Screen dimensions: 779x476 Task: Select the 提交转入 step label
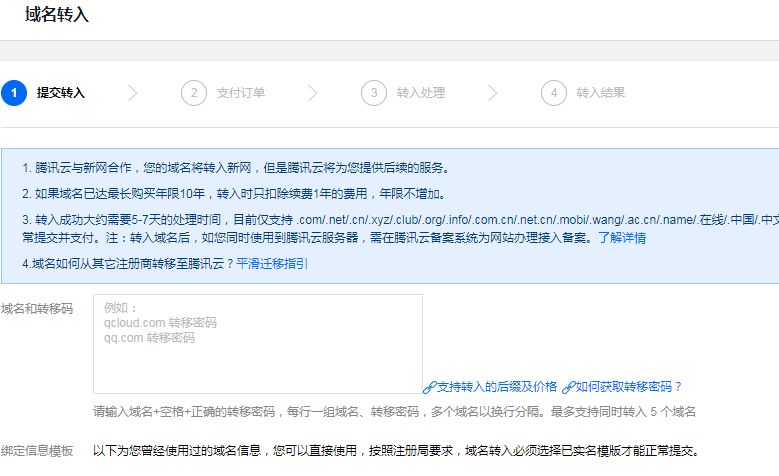pyautogui.click(x=61, y=93)
